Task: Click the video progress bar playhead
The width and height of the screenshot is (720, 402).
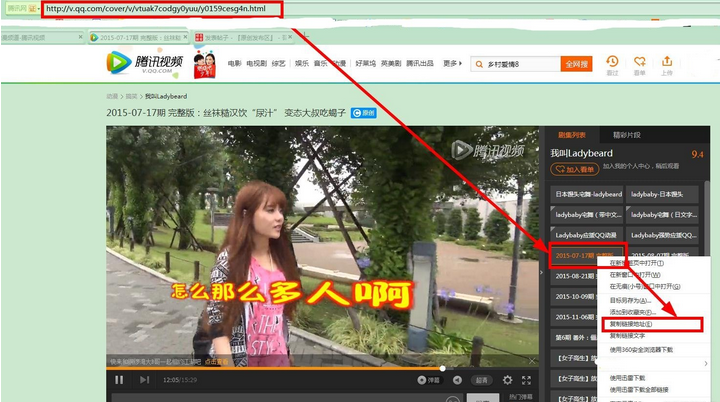Action: pos(442,368)
